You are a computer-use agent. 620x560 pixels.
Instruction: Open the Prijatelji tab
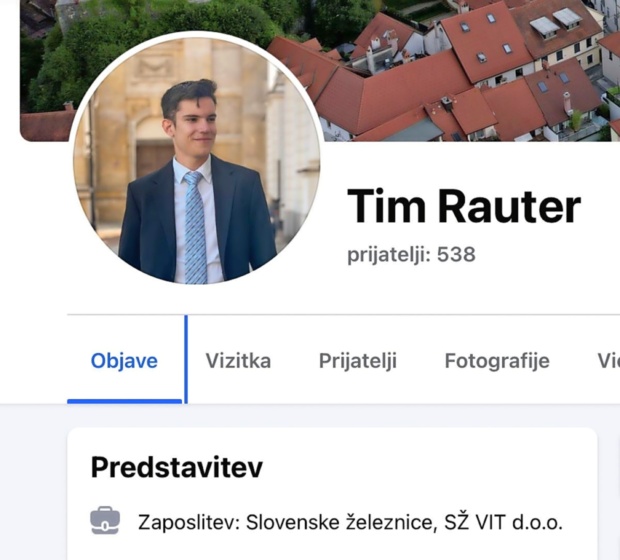coord(358,361)
